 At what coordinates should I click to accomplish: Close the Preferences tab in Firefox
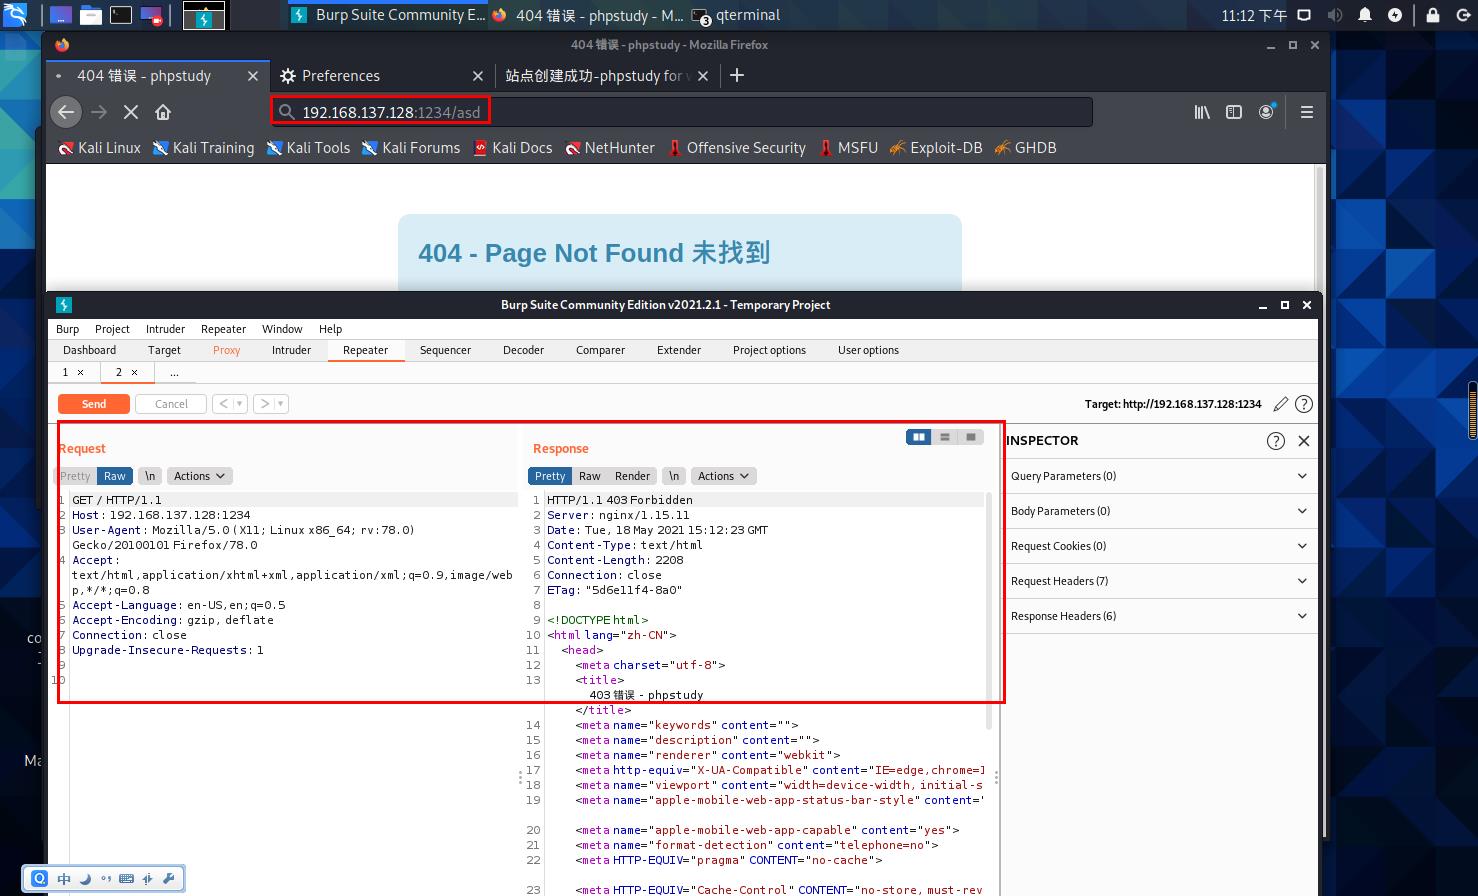pyautogui.click(x=478, y=76)
